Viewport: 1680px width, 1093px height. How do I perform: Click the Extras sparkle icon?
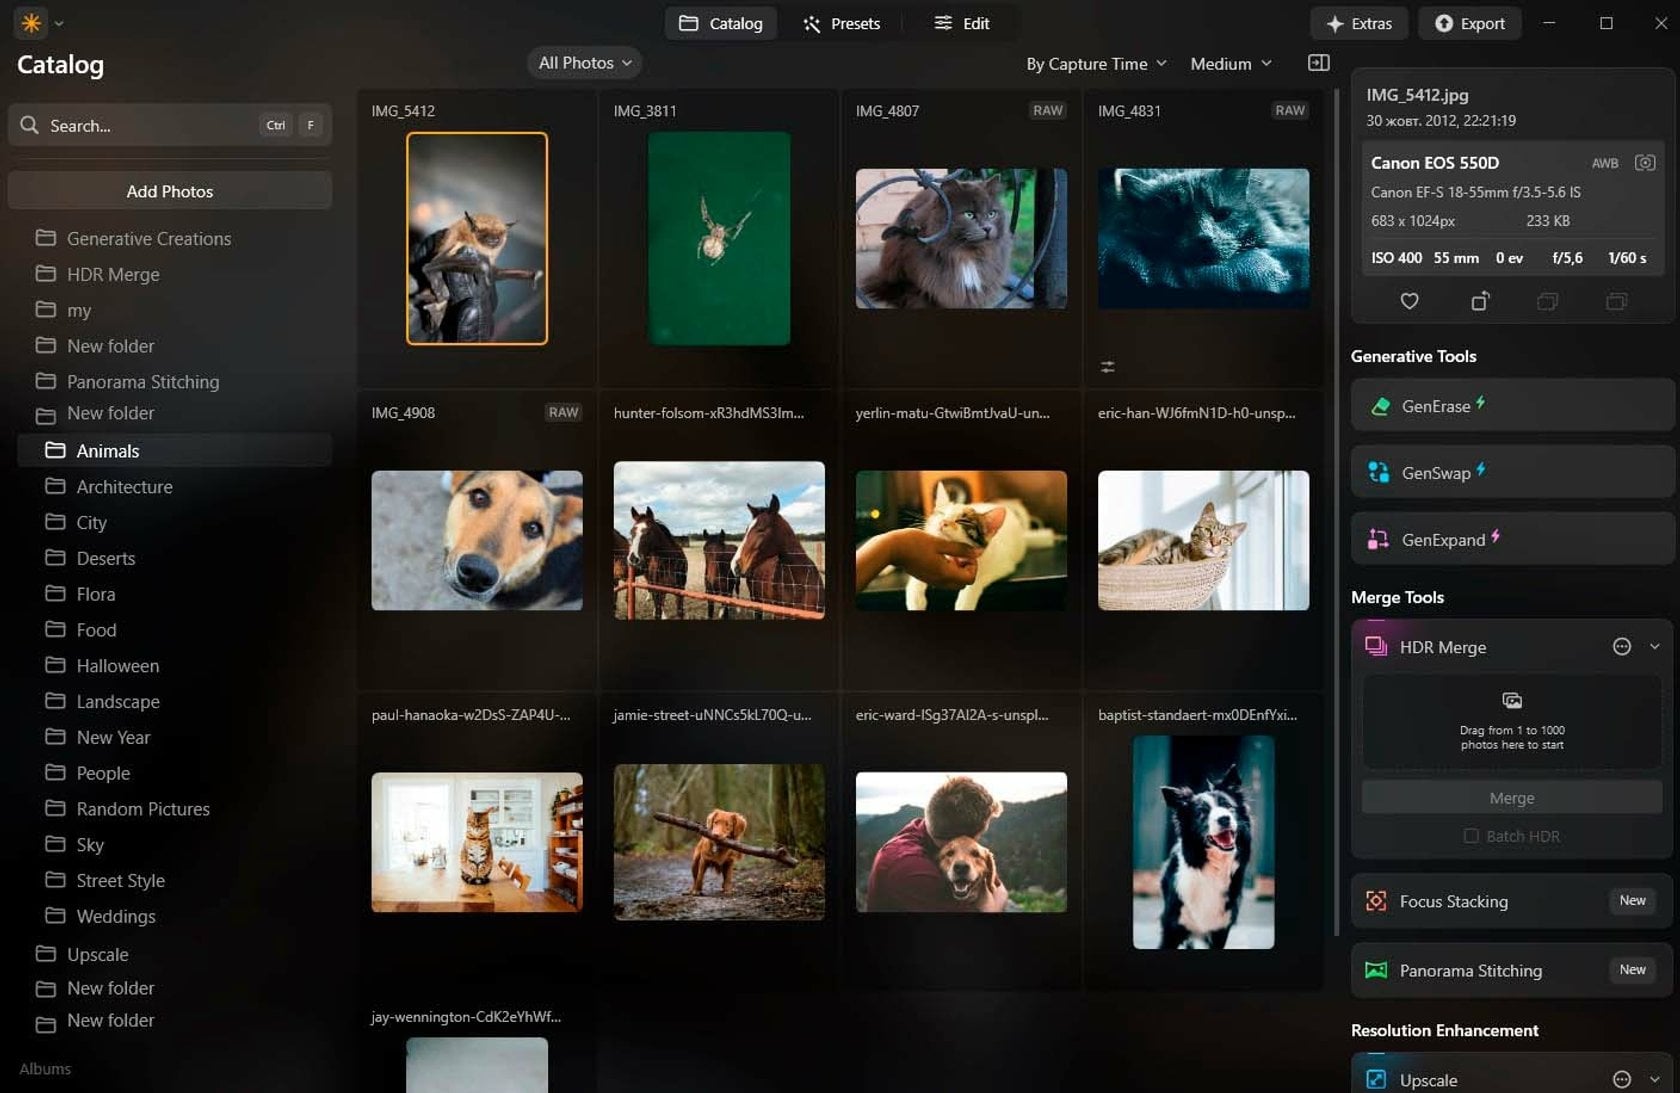1335,23
